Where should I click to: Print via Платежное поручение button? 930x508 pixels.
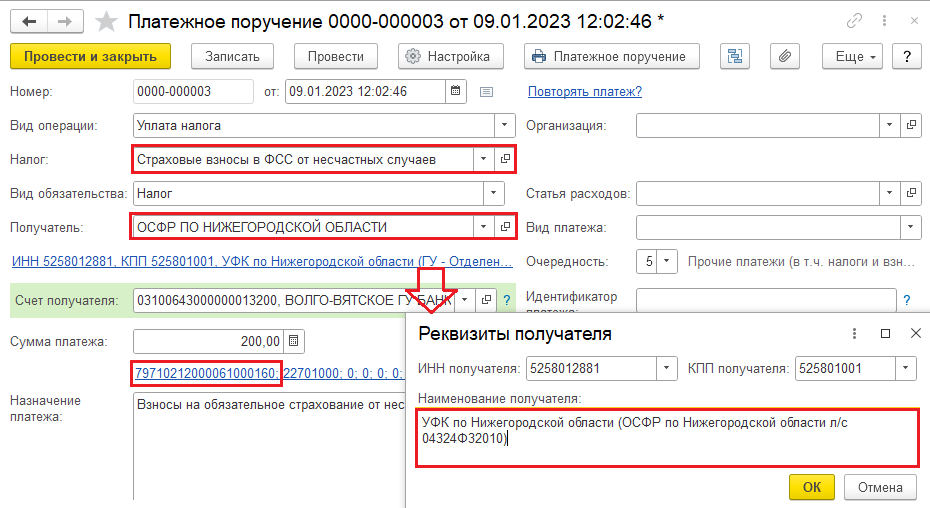point(611,56)
